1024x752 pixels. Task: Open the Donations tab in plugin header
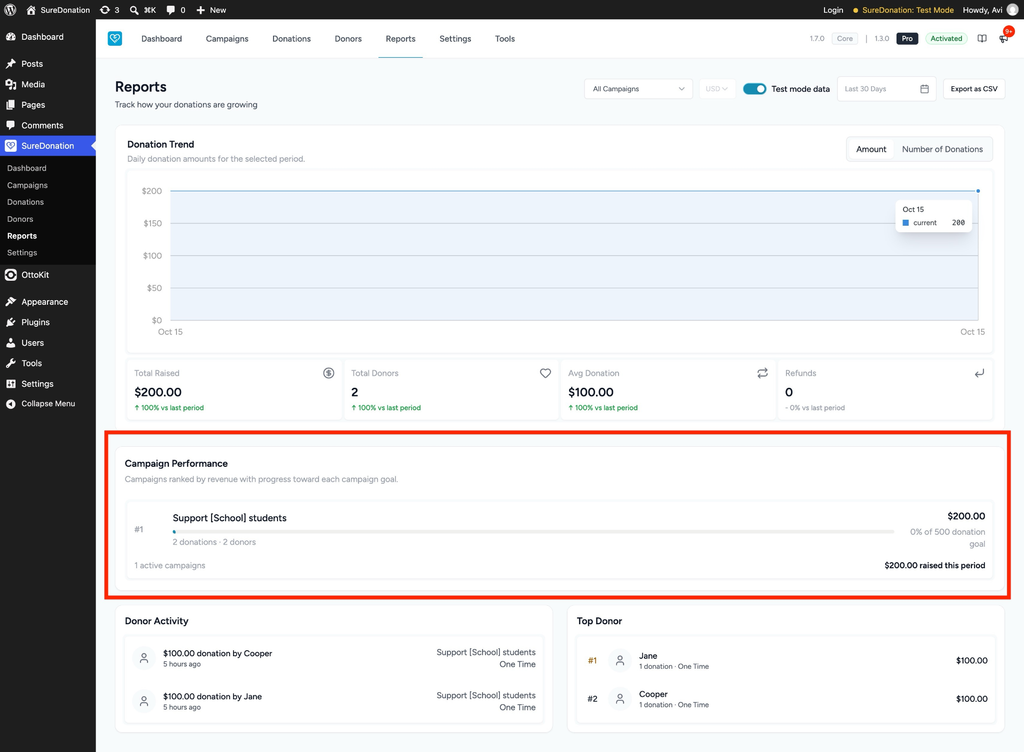click(291, 39)
